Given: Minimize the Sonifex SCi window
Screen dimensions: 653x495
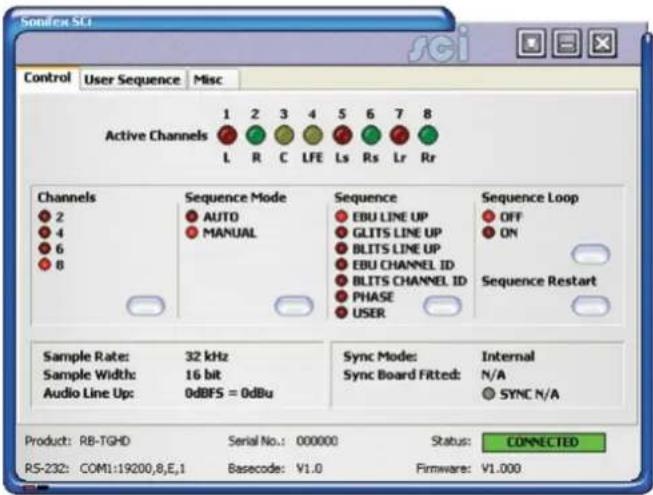Looking at the screenshot, I should point(566,43).
